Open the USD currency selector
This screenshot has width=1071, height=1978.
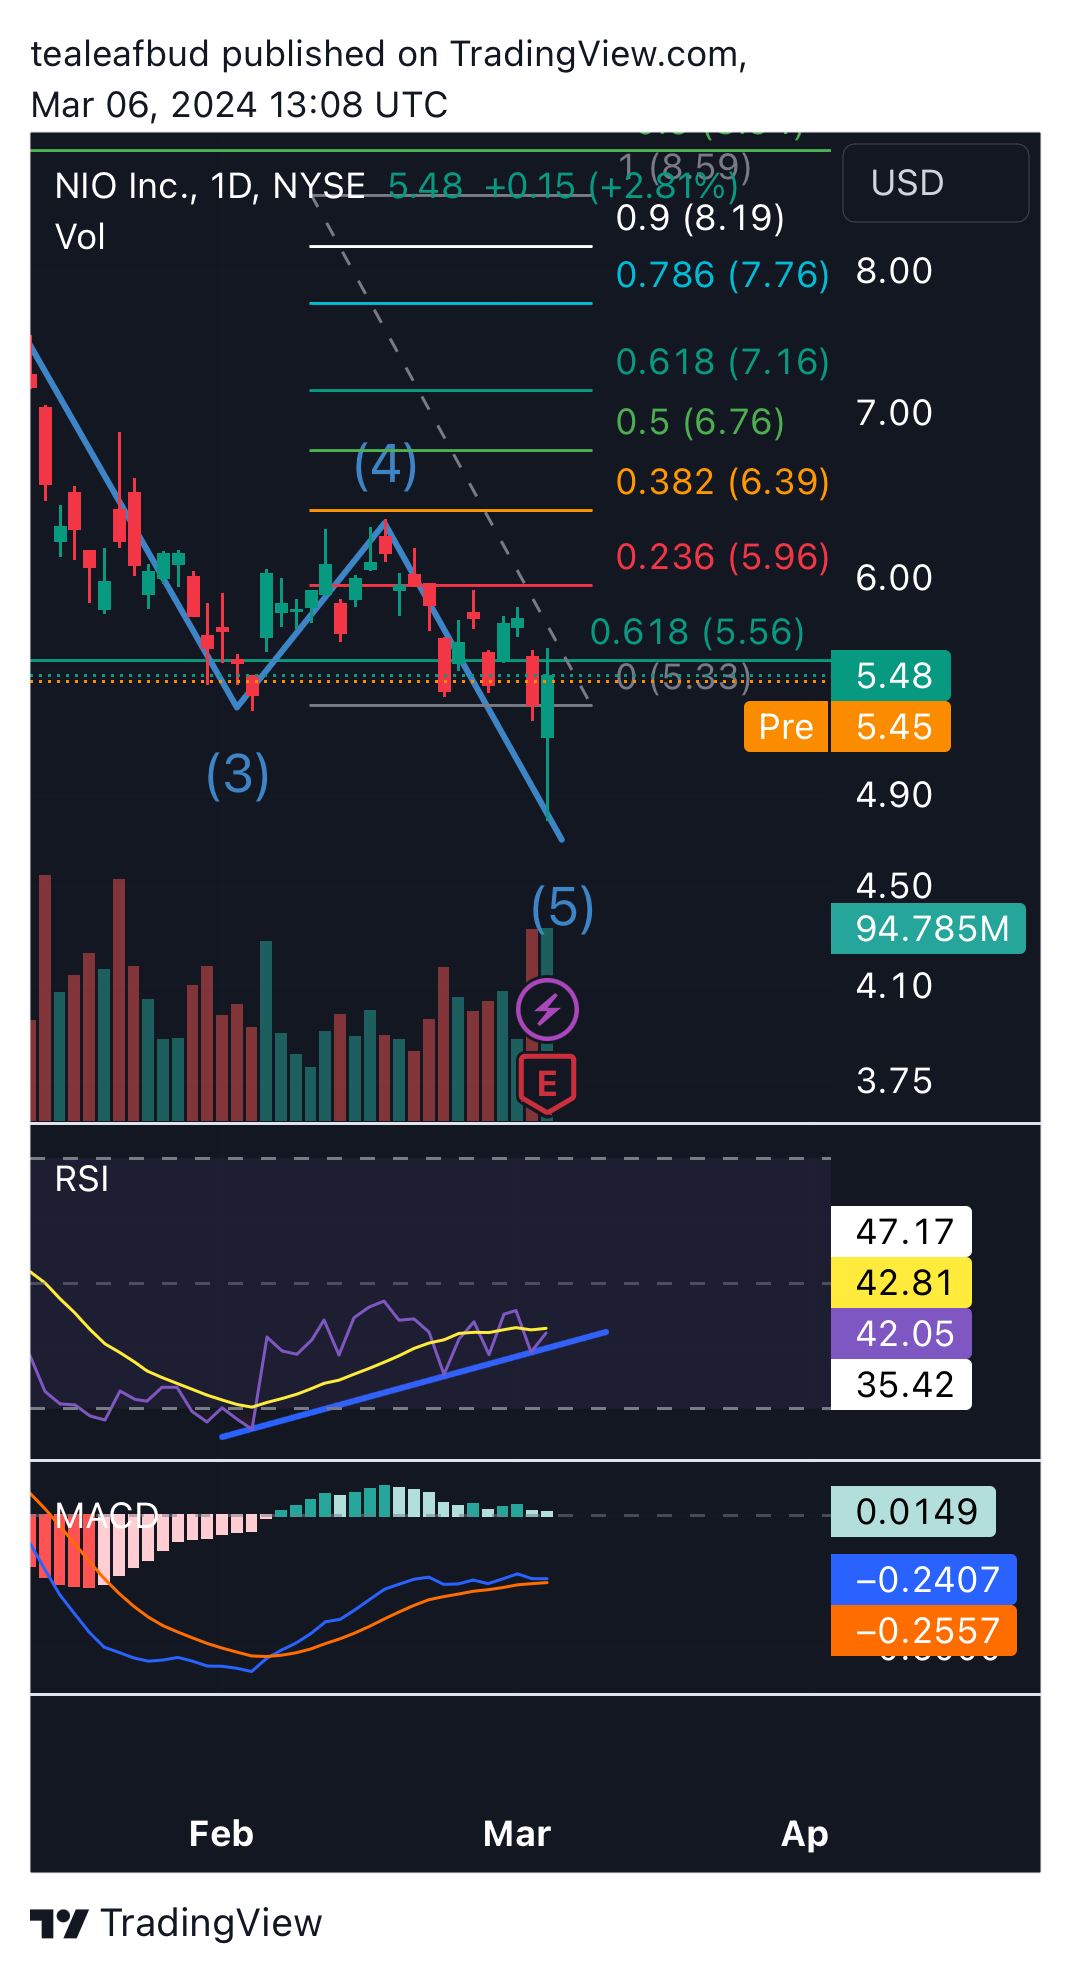click(935, 183)
